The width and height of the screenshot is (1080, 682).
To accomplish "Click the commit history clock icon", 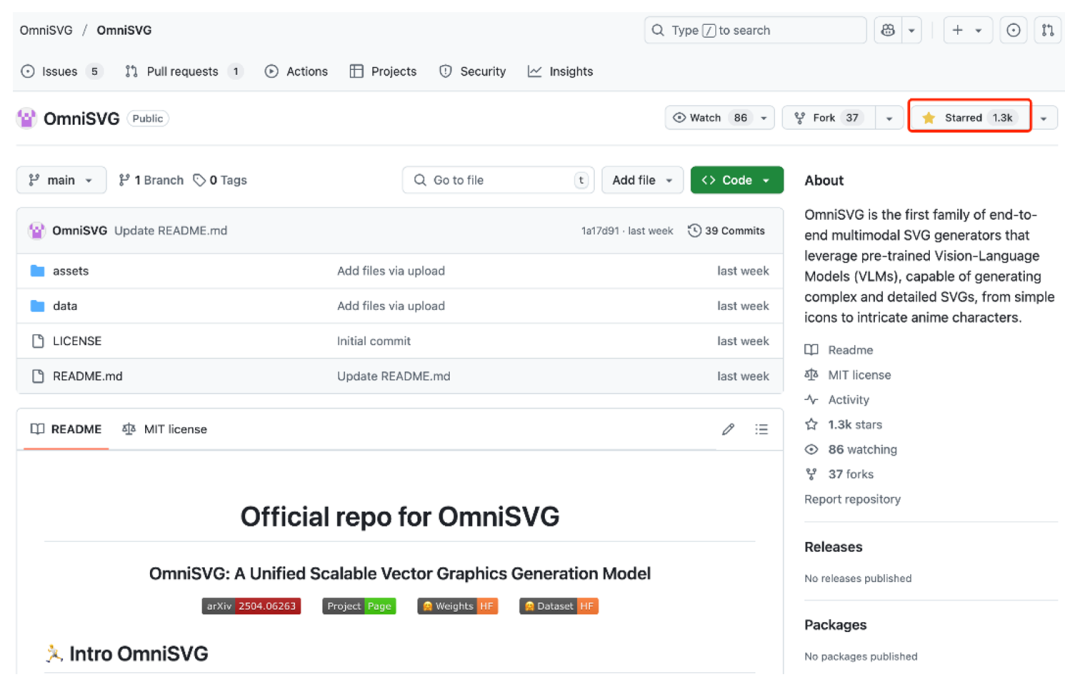I will coord(695,231).
